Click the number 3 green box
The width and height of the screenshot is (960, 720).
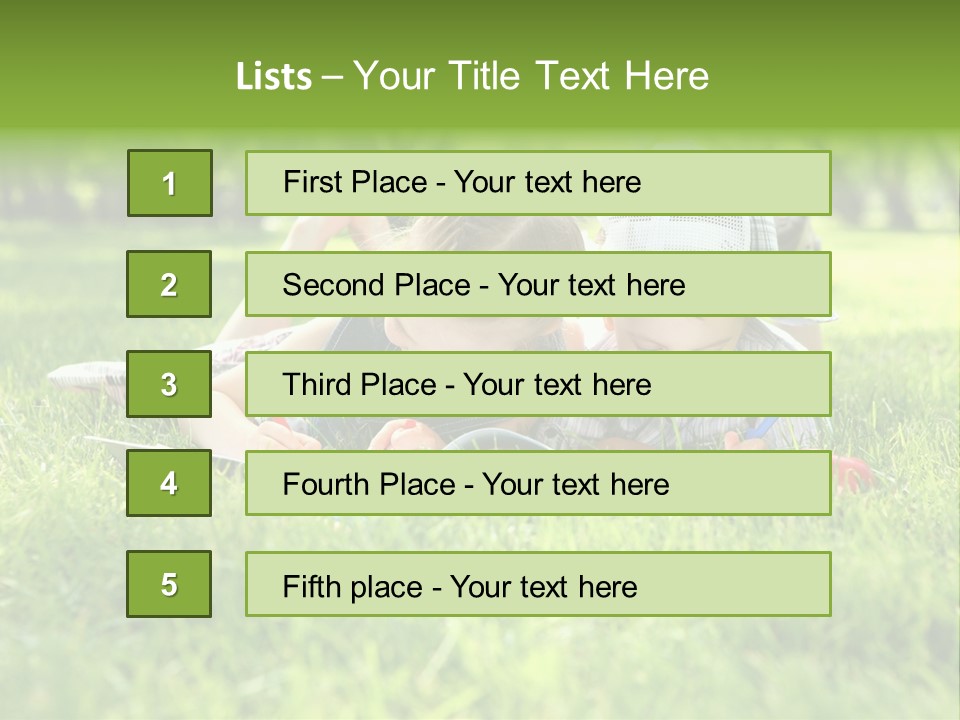point(169,384)
